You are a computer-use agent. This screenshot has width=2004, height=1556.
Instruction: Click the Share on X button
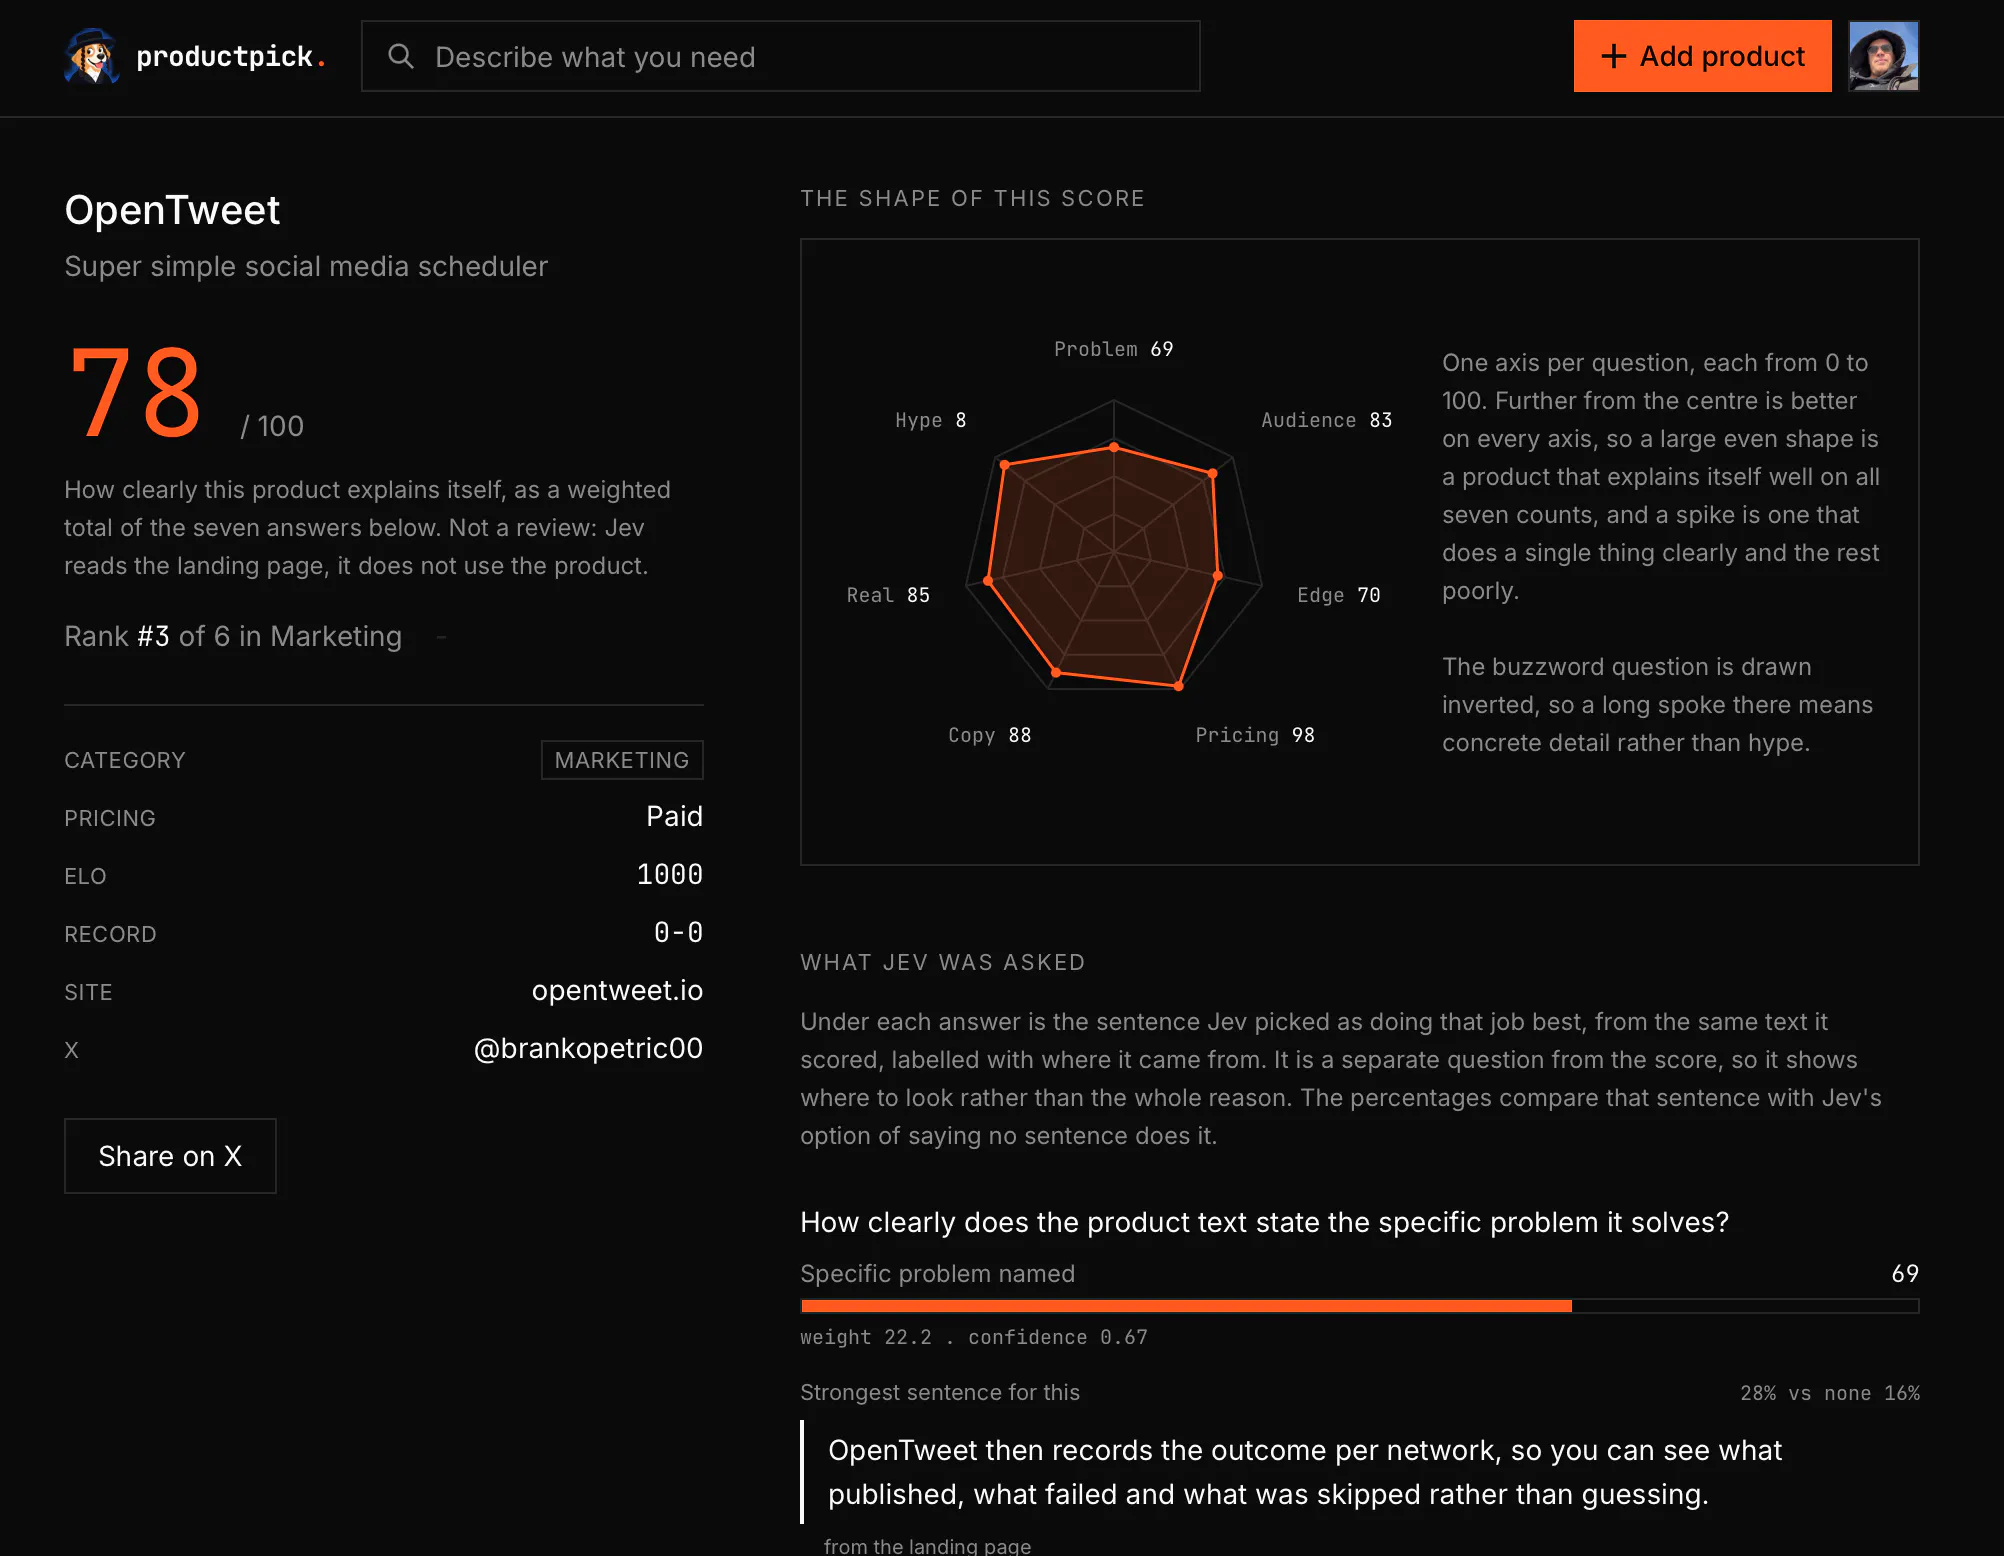point(170,1156)
